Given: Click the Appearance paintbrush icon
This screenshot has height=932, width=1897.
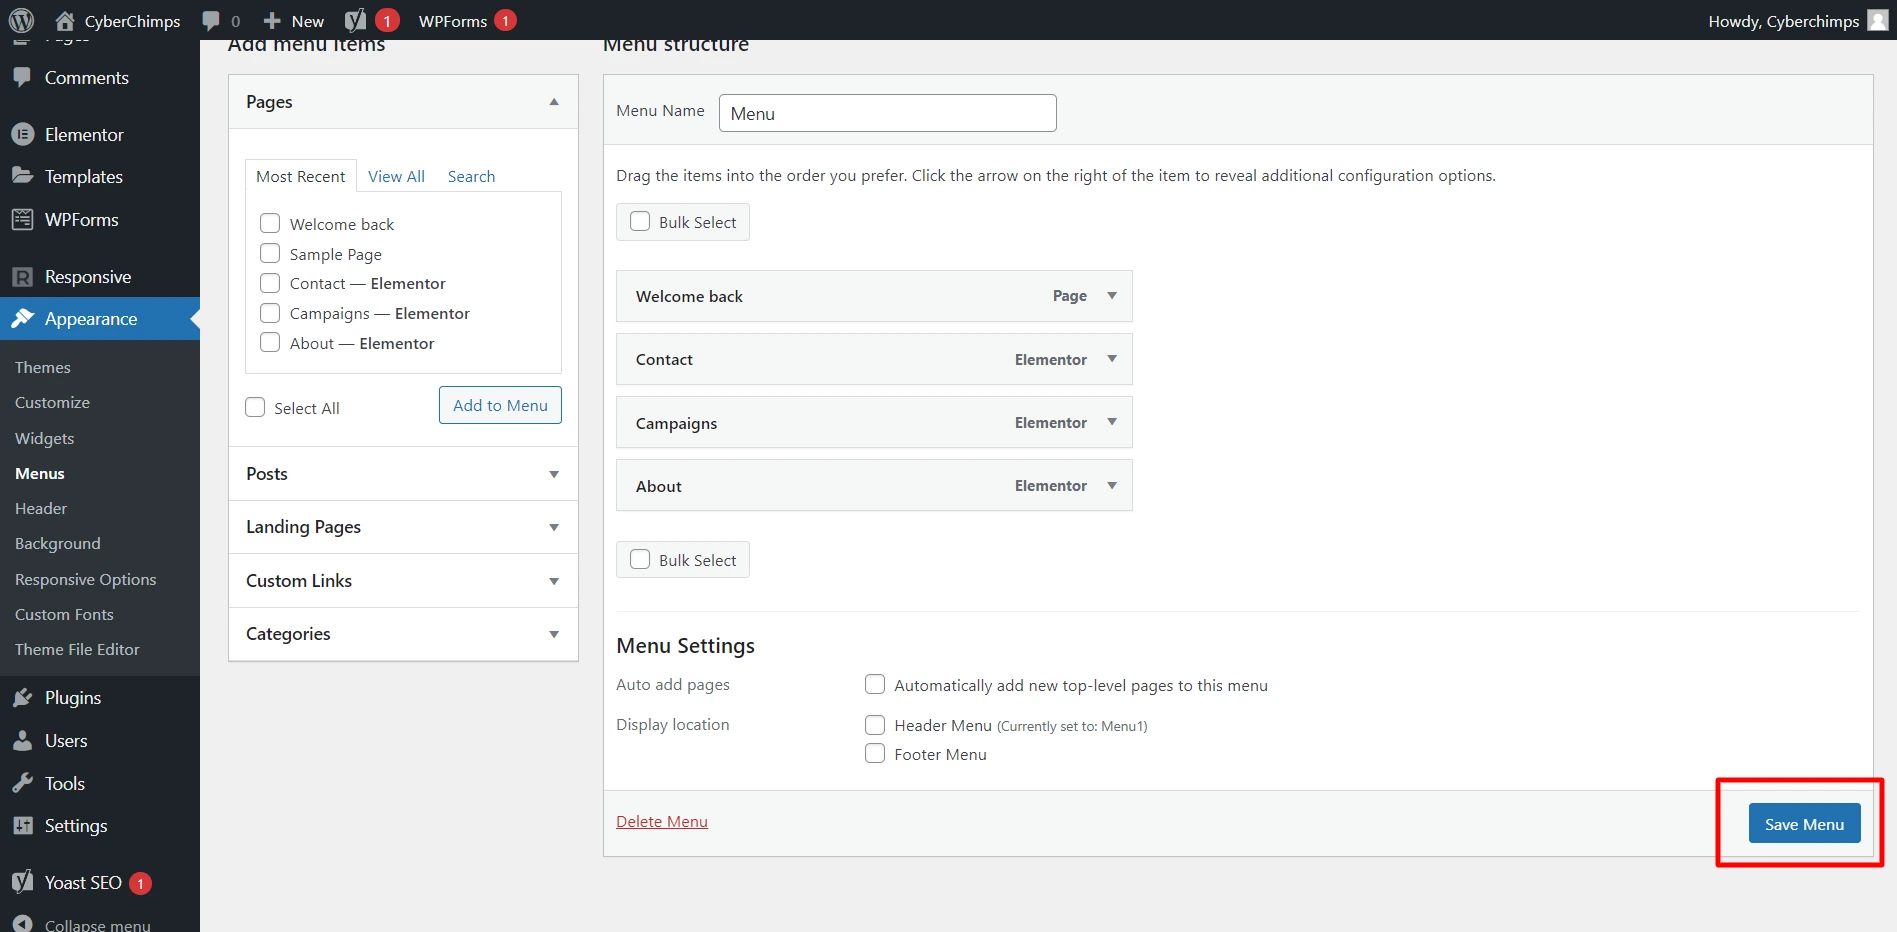Looking at the screenshot, I should coord(22,318).
